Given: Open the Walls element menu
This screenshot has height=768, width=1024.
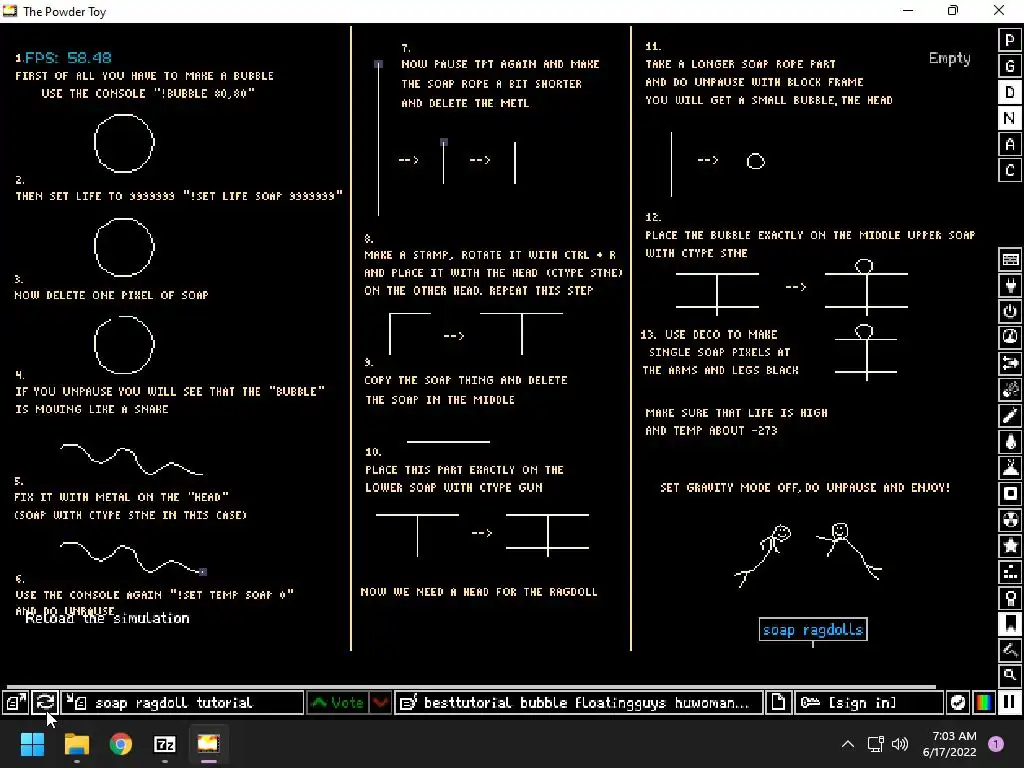Looking at the screenshot, I should pyautogui.click(x=1010, y=259).
